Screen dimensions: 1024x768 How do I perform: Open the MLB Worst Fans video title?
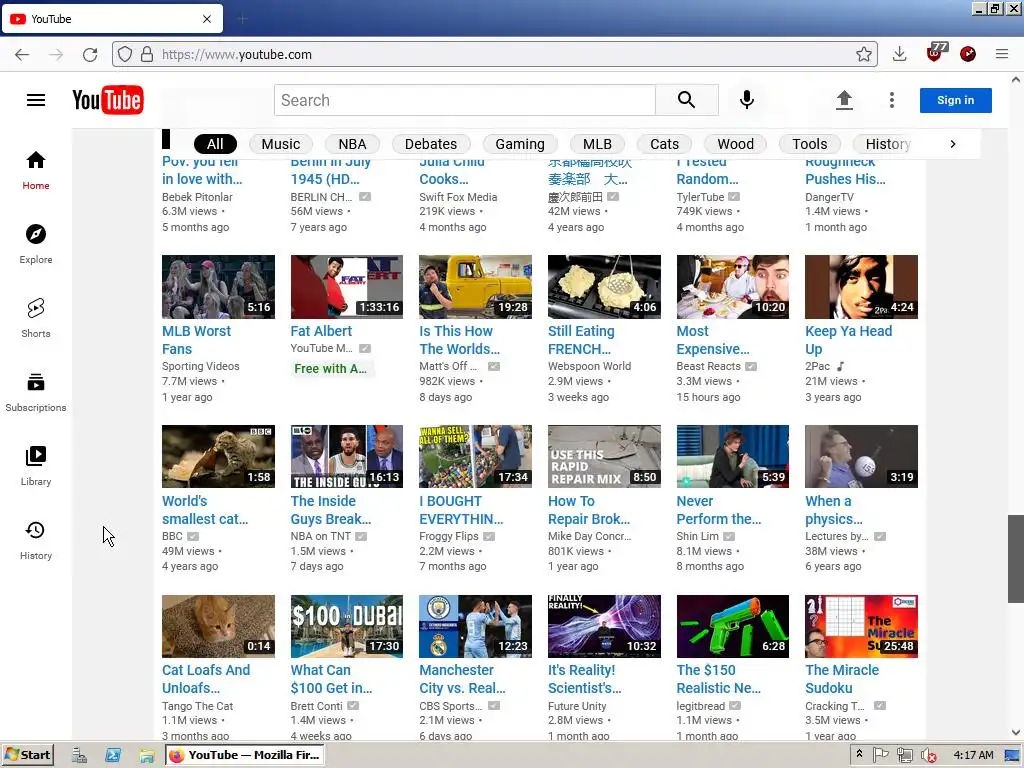196,340
